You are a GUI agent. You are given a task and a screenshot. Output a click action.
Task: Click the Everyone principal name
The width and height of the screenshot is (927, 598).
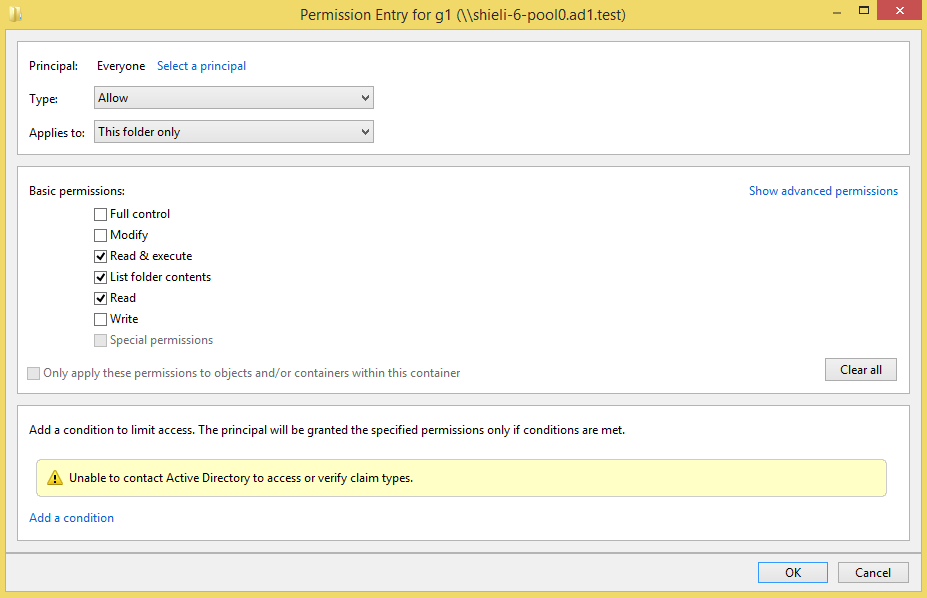pos(121,66)
